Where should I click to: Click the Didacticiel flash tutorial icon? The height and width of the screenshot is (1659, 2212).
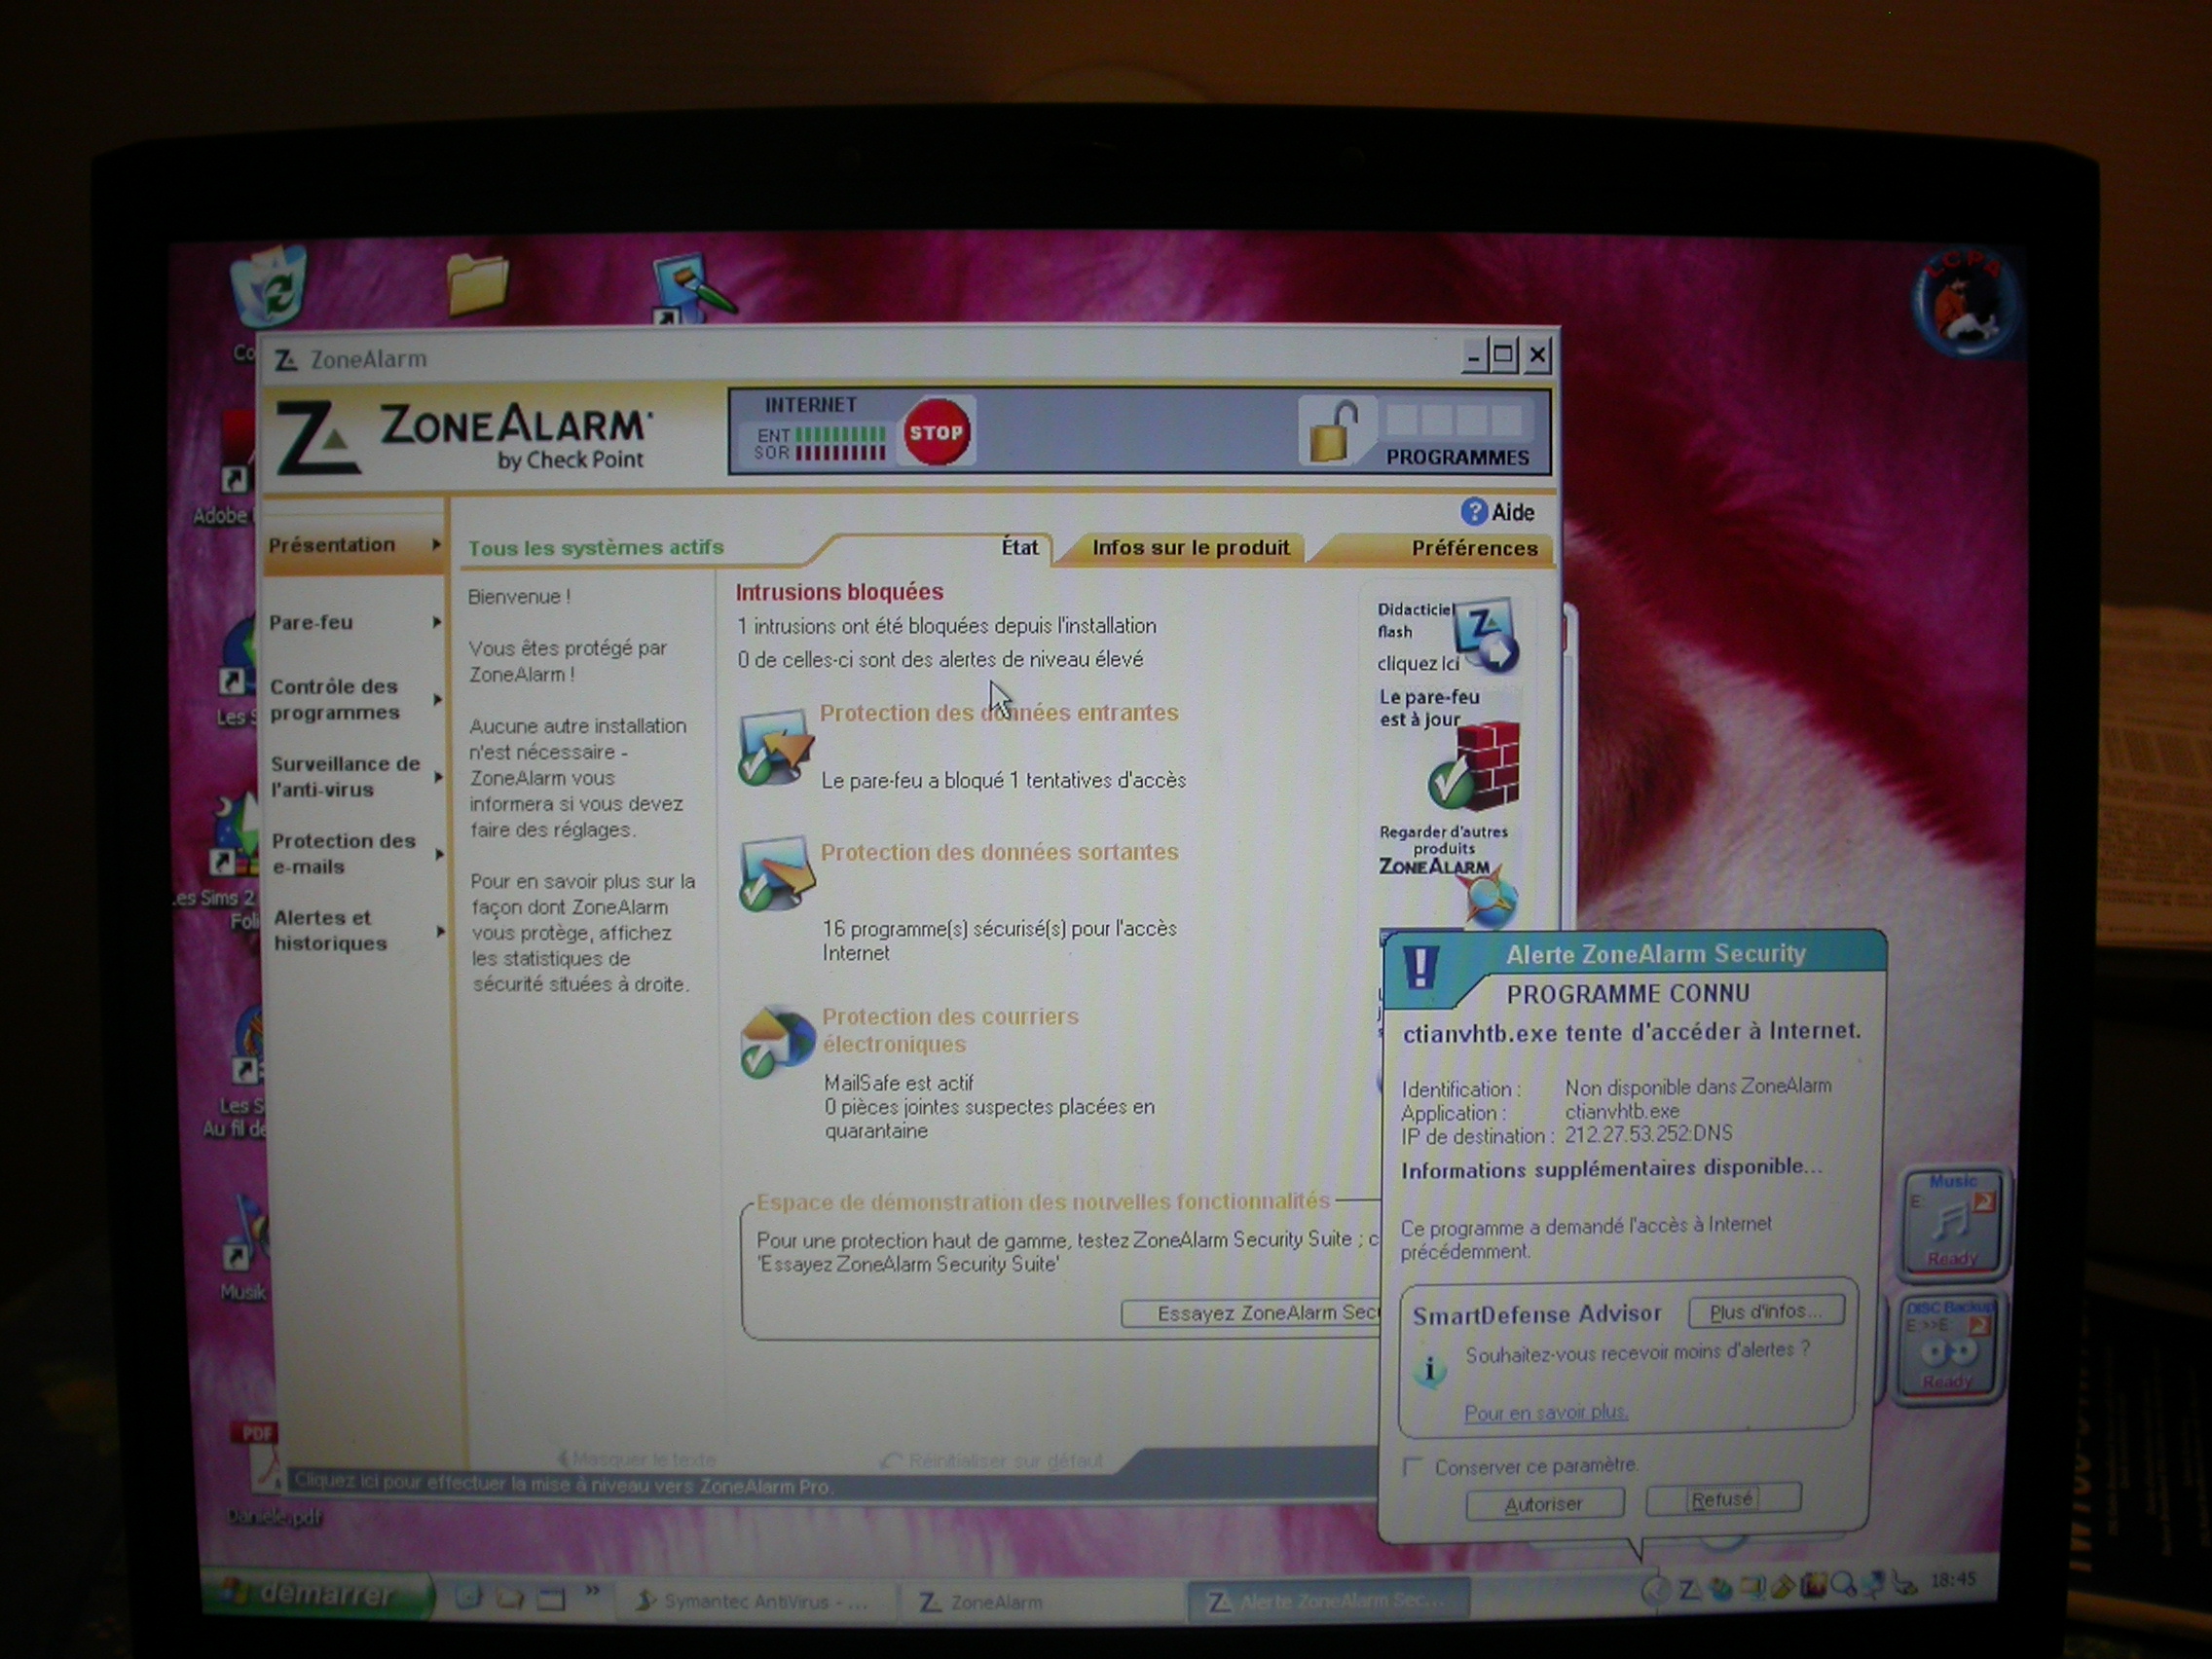tap(1486, 635)
